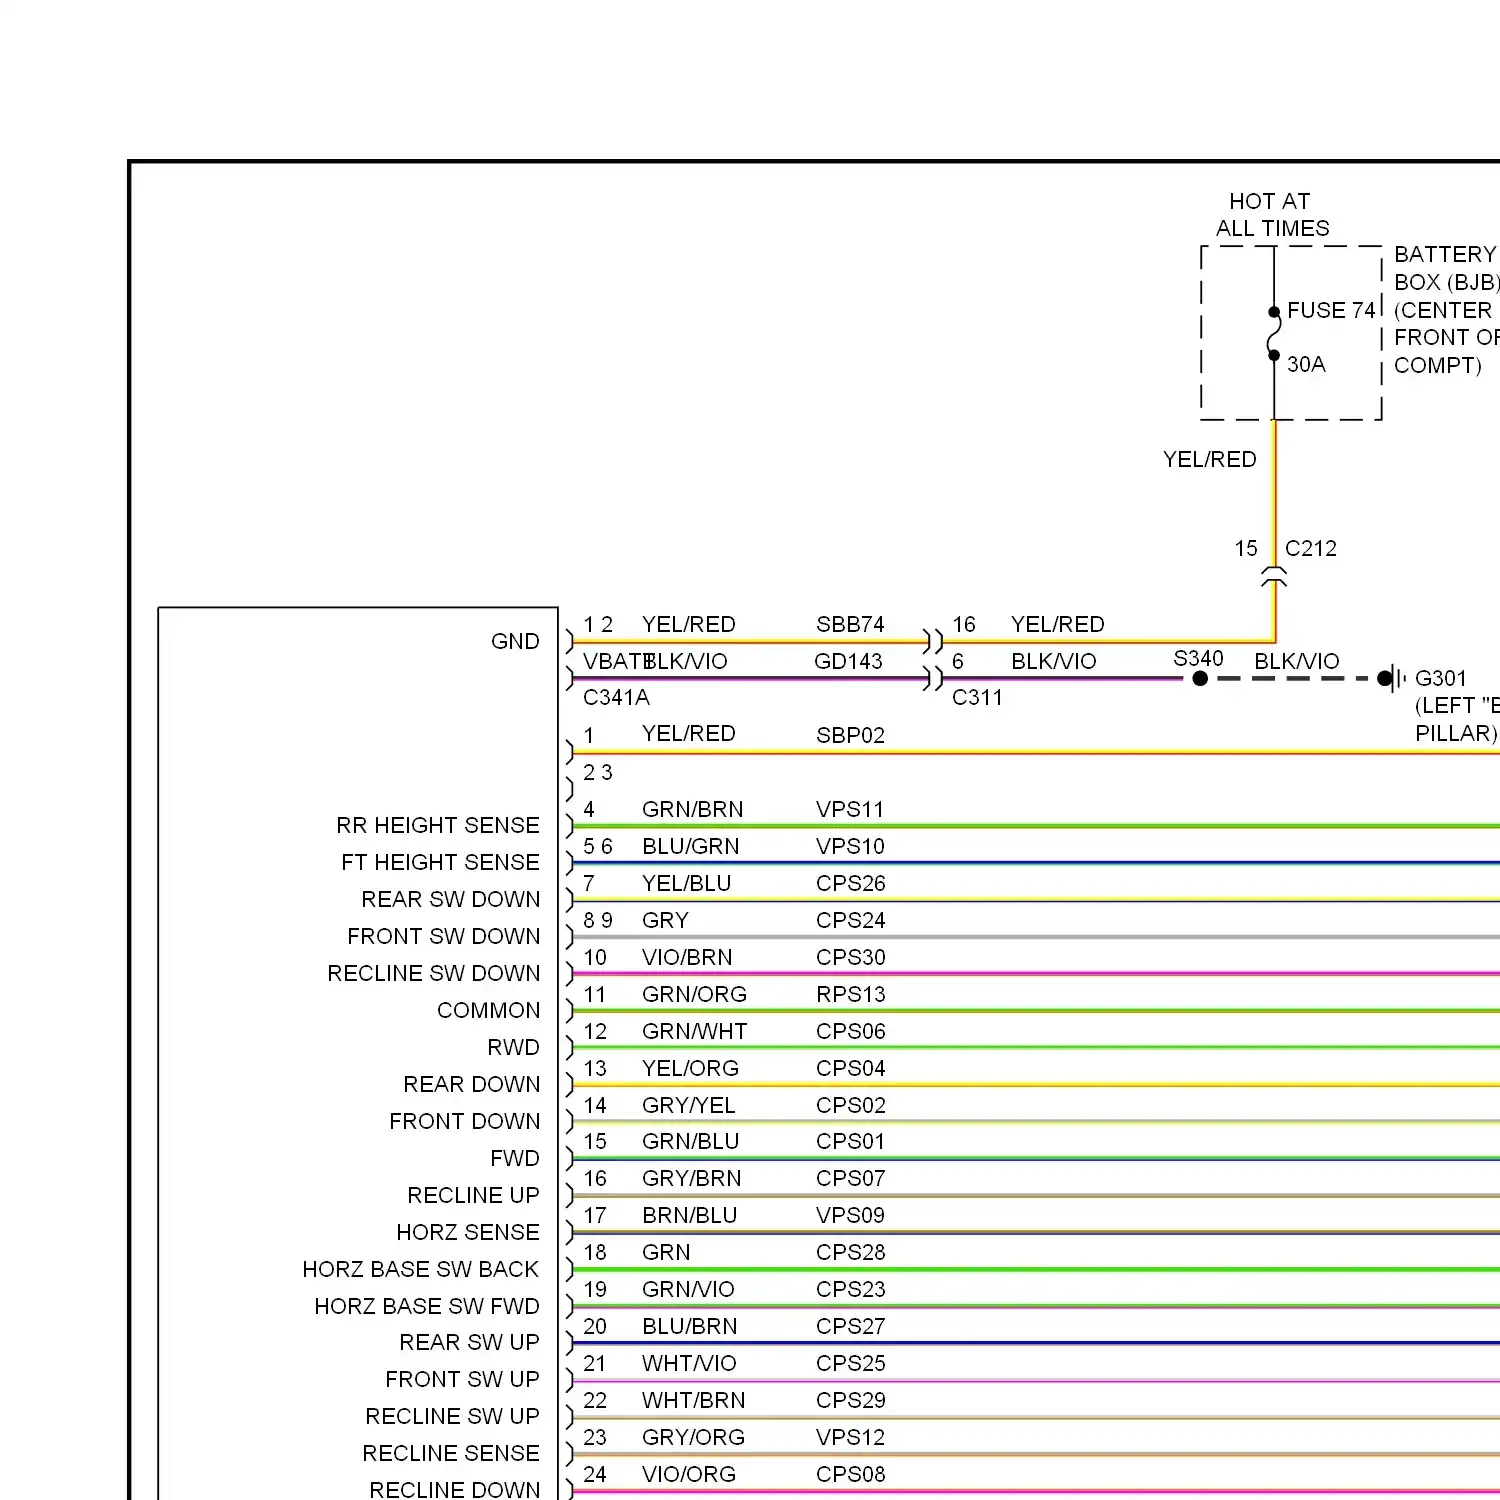
Task: Select the VIO/BRN wire color label
Action: [x=687, y=957]
